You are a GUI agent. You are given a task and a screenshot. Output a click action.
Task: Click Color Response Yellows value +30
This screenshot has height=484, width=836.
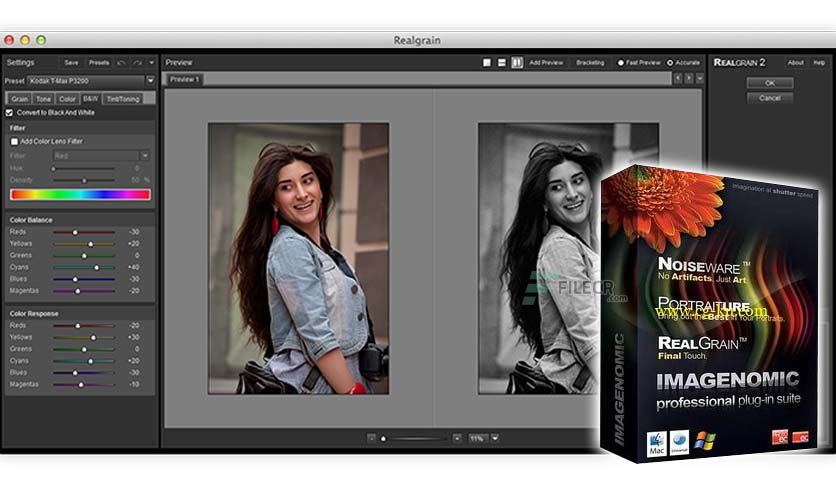click(x=134, y=337)
